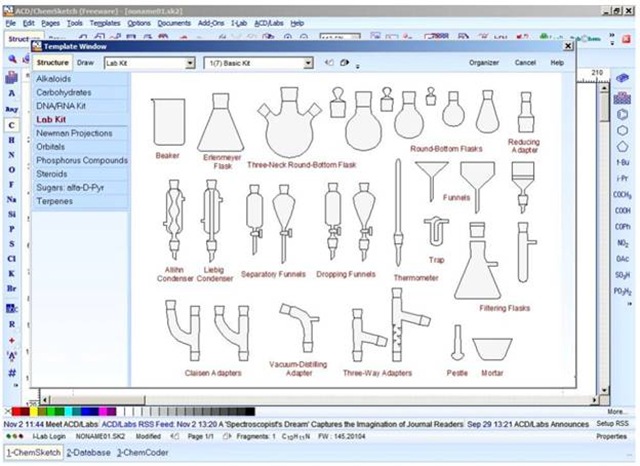
Task: Click the Setup RSS link
Action: pyautogui.click(x=612, y=424)
